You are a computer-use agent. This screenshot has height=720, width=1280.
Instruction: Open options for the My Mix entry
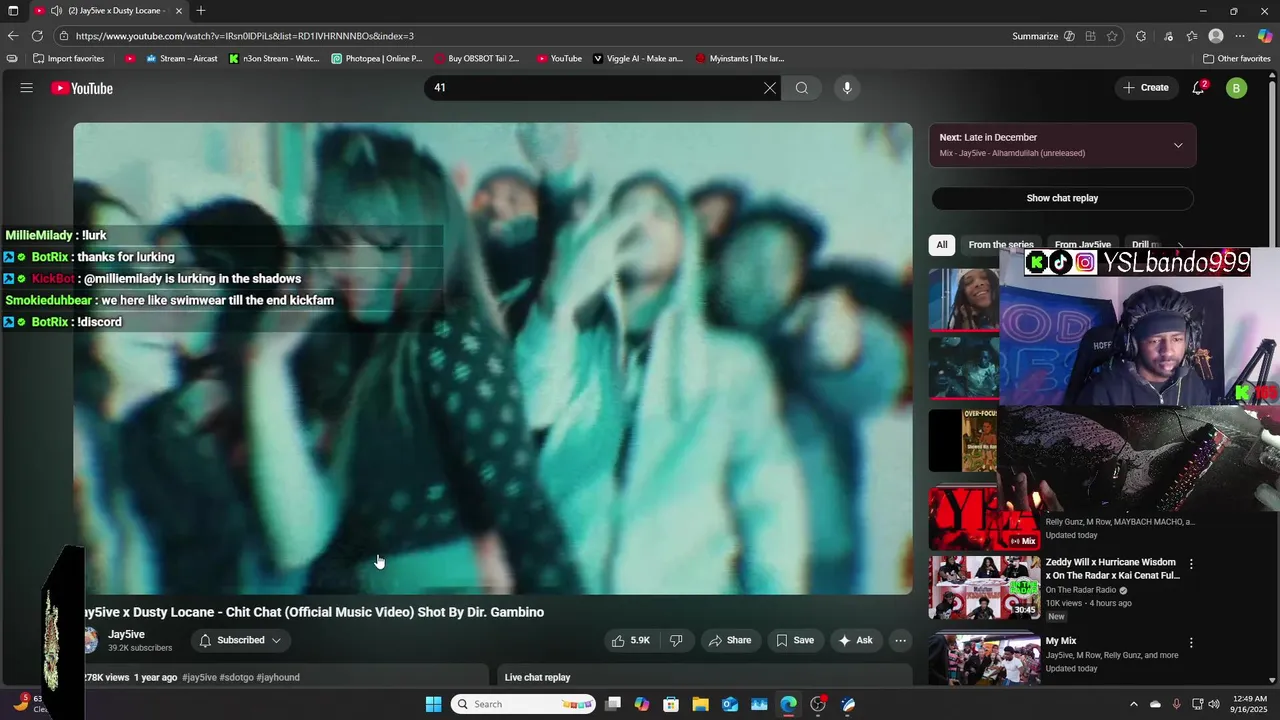tap(1191, 643)
